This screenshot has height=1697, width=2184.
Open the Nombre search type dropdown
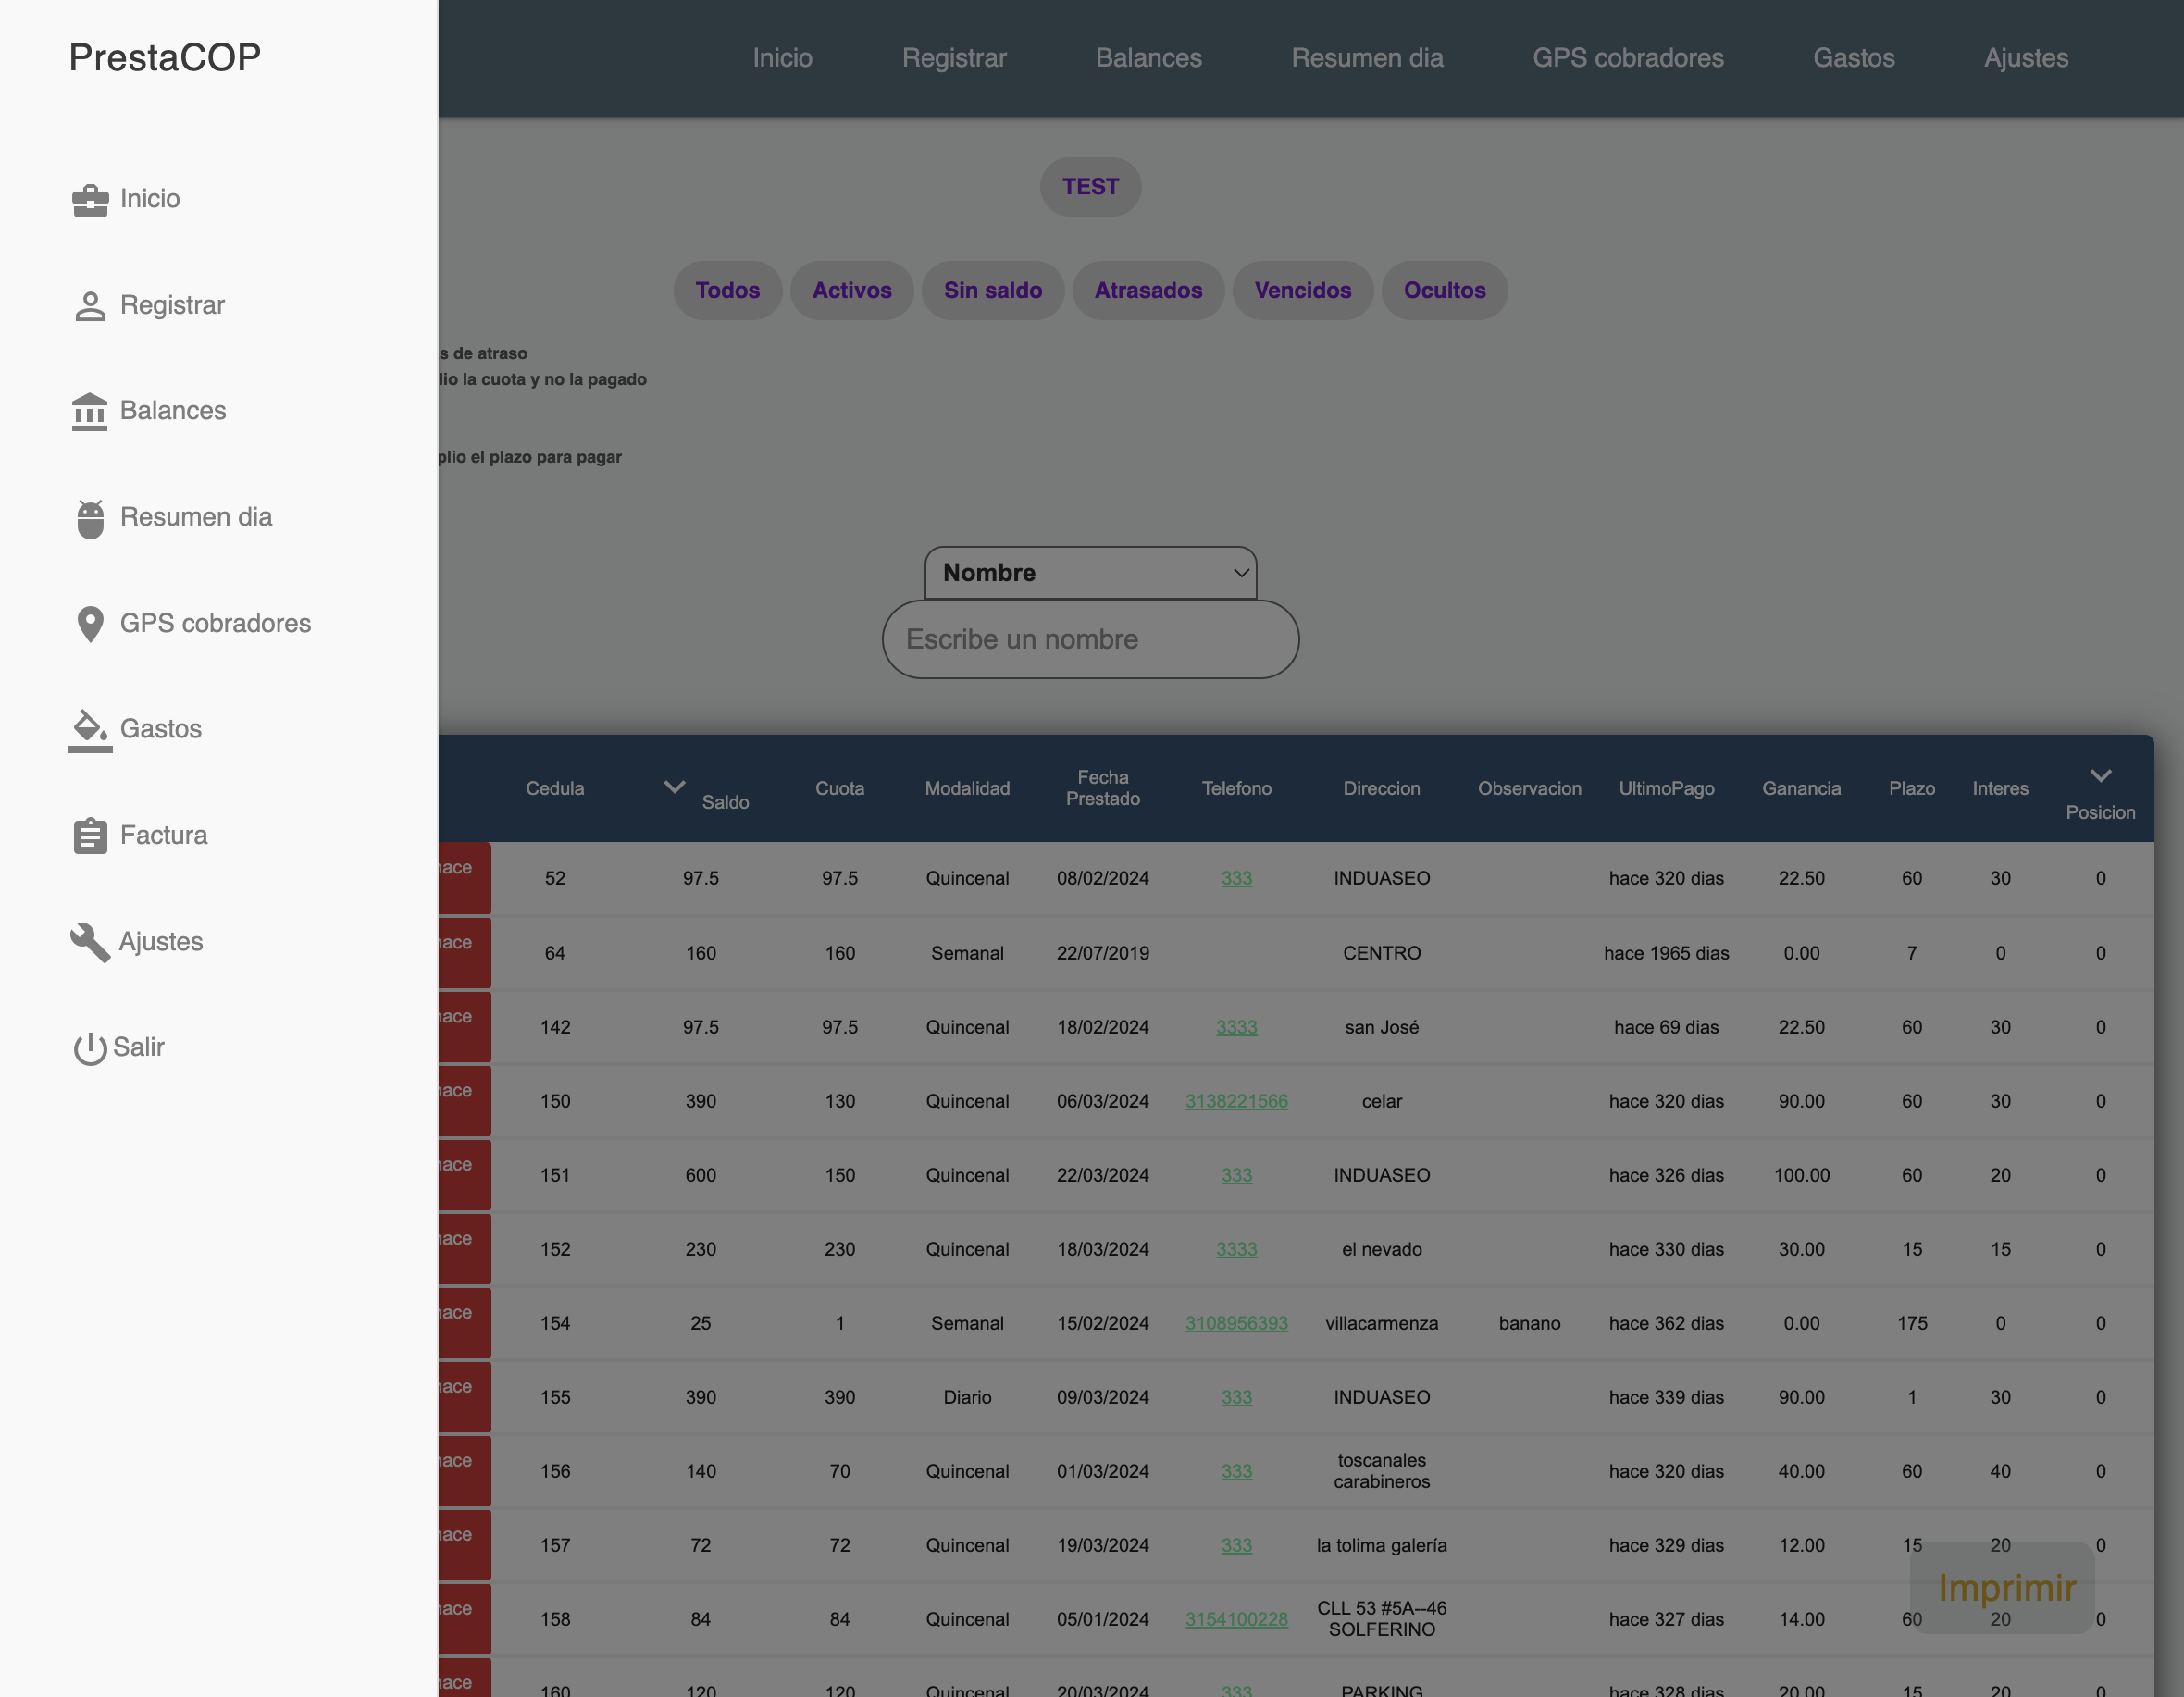click(x=1090, y=573)
